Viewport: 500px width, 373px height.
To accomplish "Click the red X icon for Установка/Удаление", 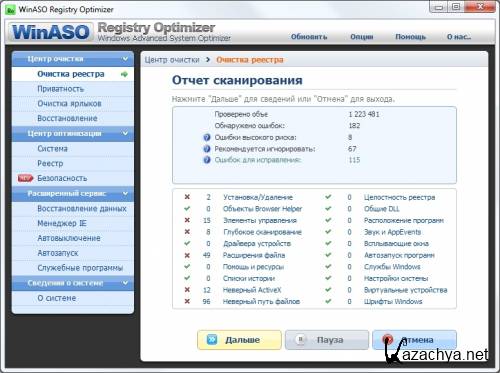I will pyautogui.click(x=187, y=197).
